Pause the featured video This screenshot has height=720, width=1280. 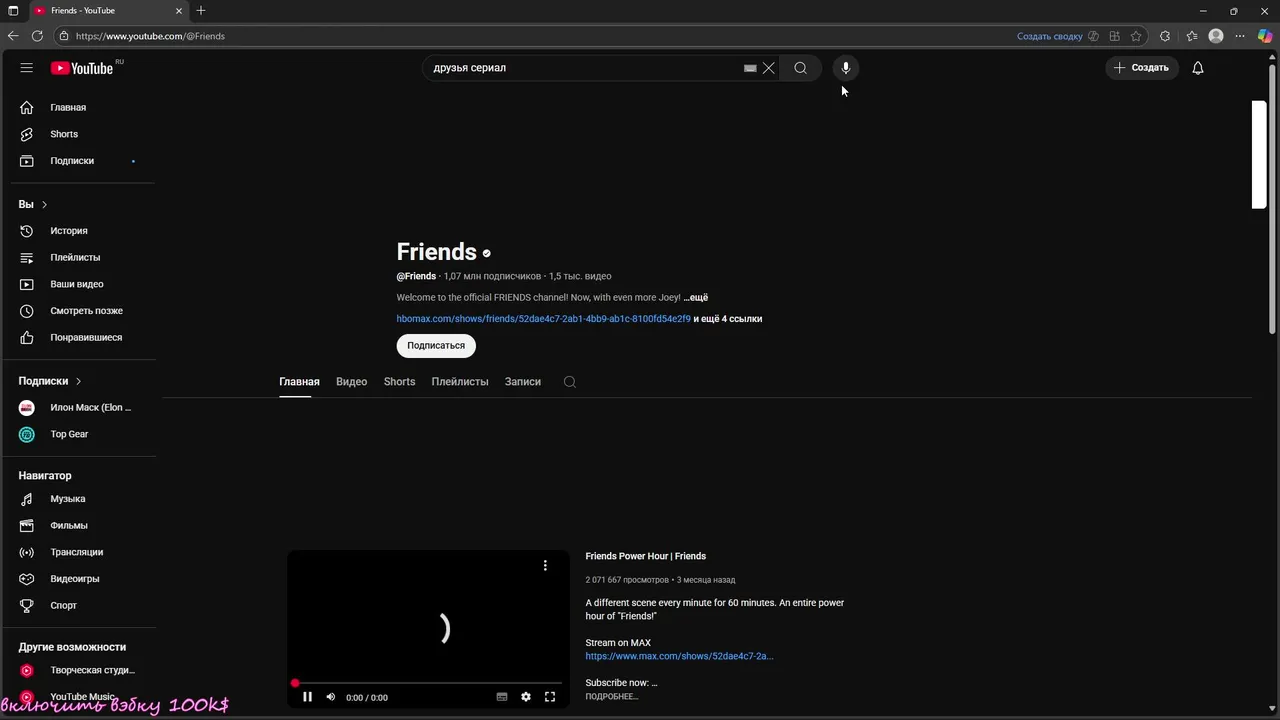[x=307, y=697]
